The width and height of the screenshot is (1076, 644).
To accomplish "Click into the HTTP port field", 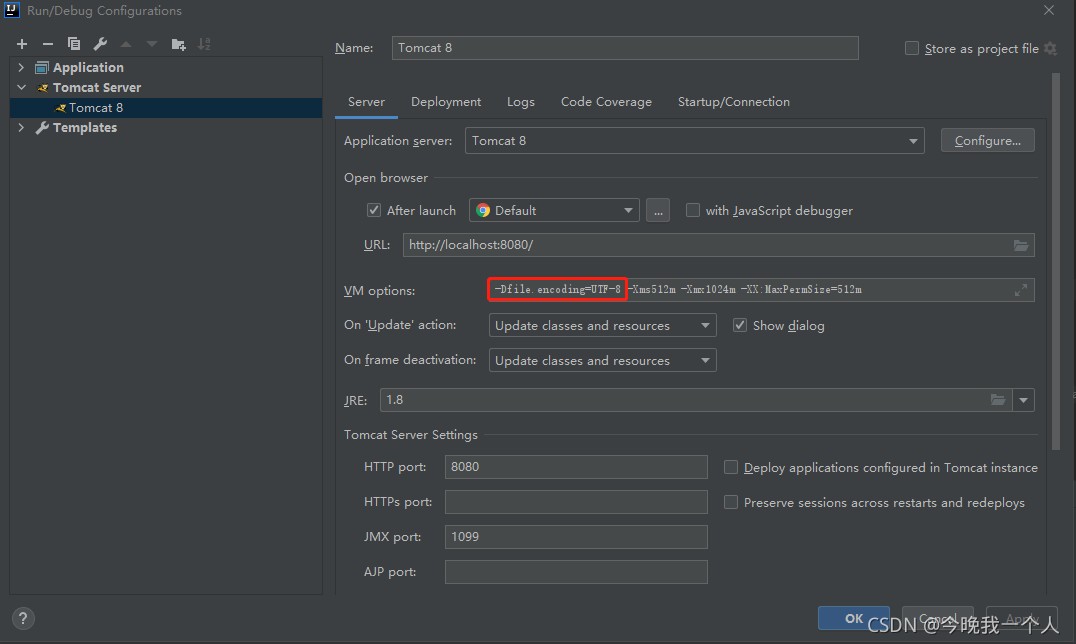I will [x=576, y=467].
